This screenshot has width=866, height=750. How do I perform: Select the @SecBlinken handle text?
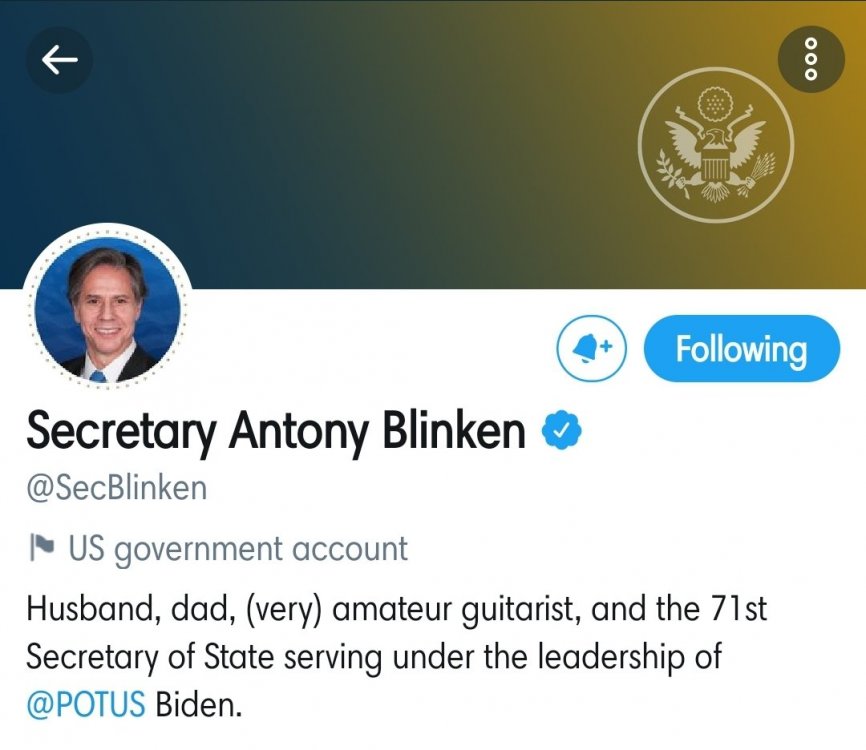(x=116, y=488)
